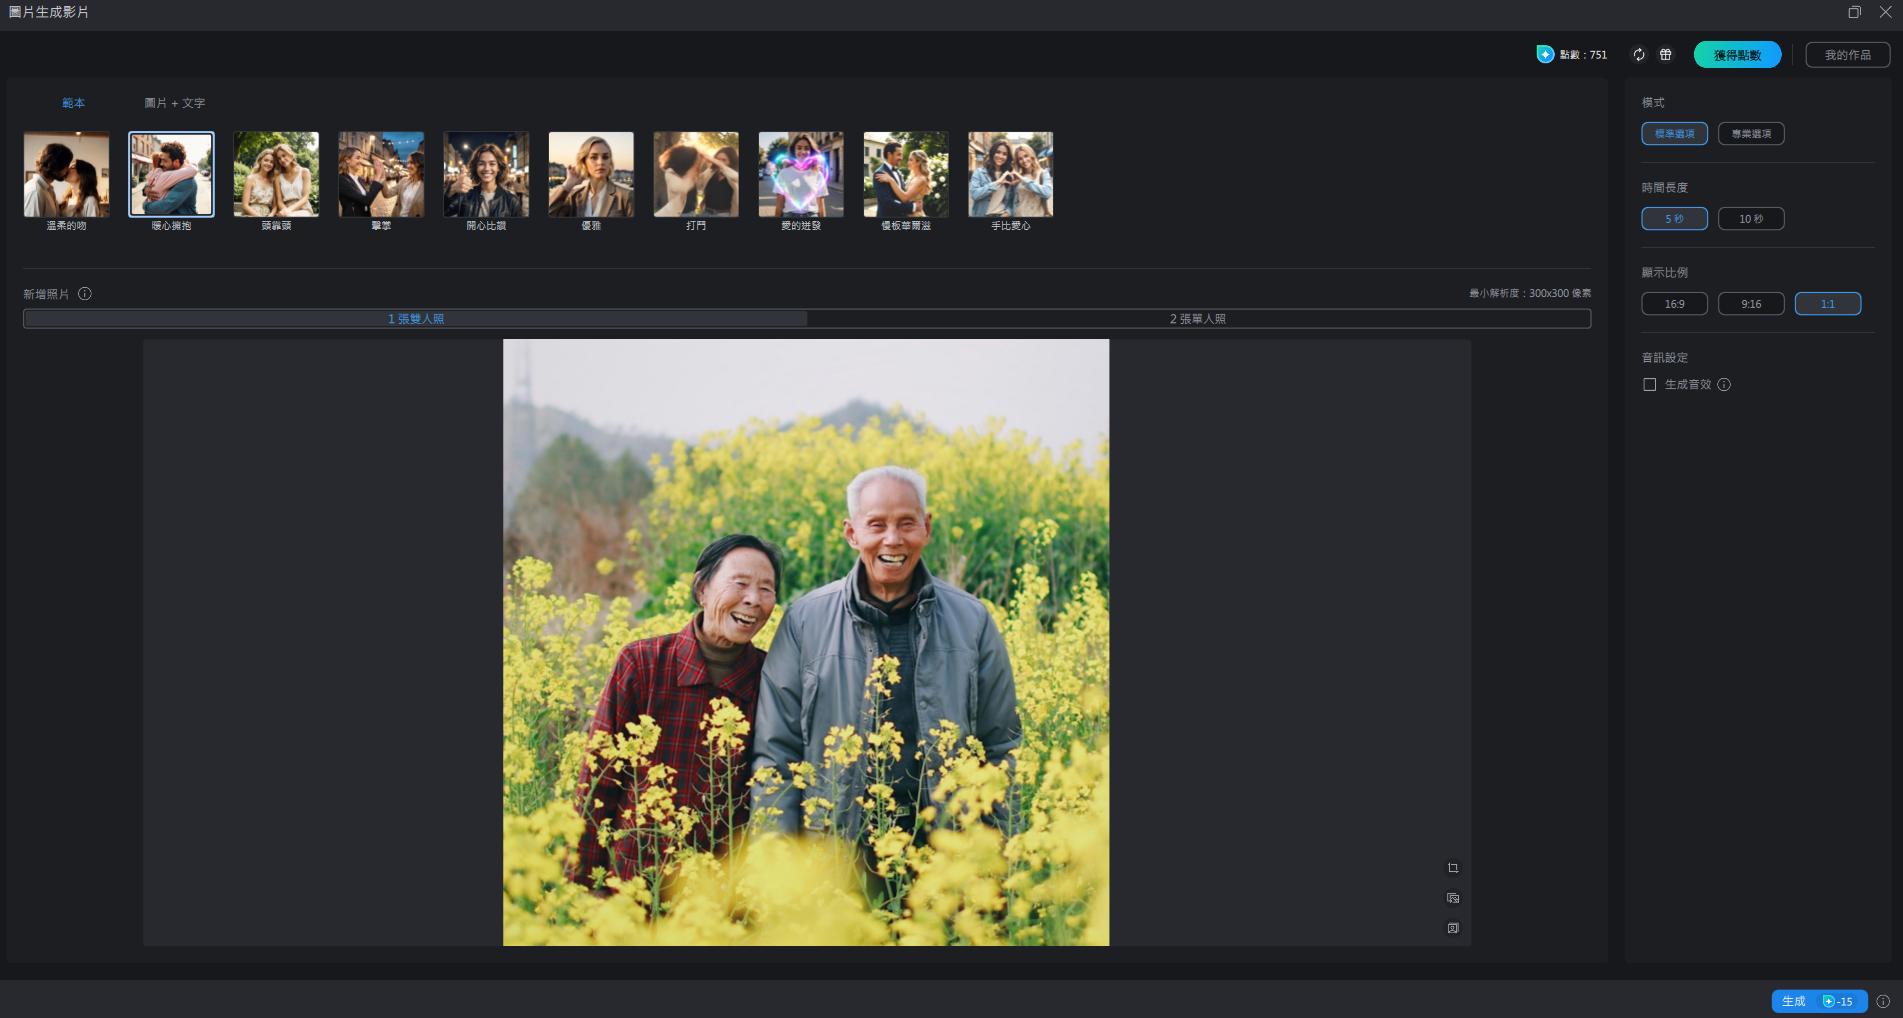This screenshot has width=1903, height=1018.
Task: Open the gift box icon
Action: [x=1666, y=55]
